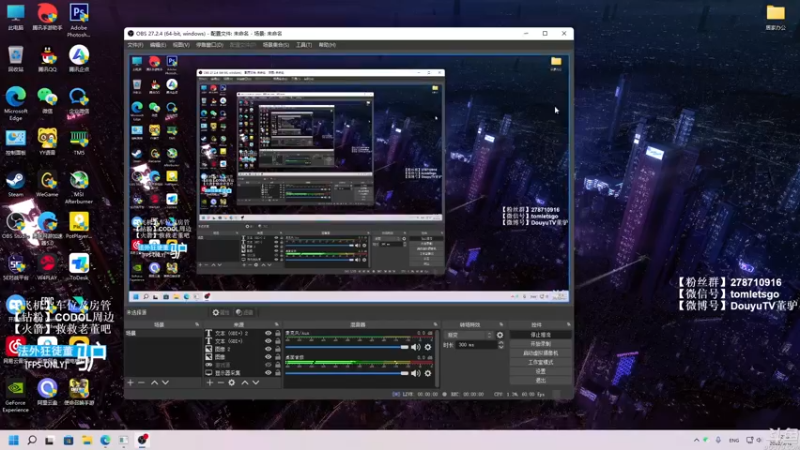Click the 停止推流 button
This screenshot has width=800, height=450.
click(x=540, y=335)
